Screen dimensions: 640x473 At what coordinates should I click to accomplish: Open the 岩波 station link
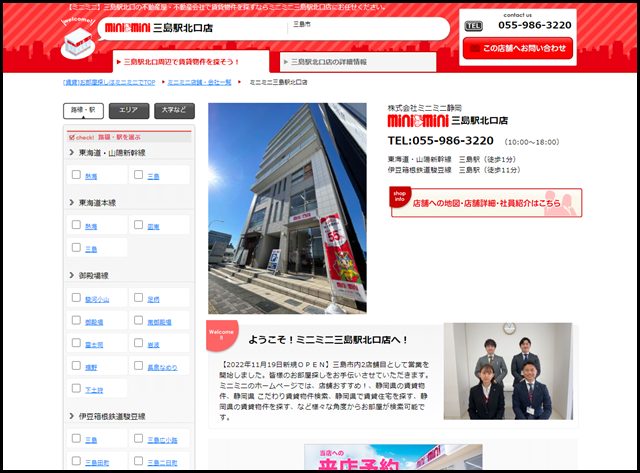(x=153, y=345)
